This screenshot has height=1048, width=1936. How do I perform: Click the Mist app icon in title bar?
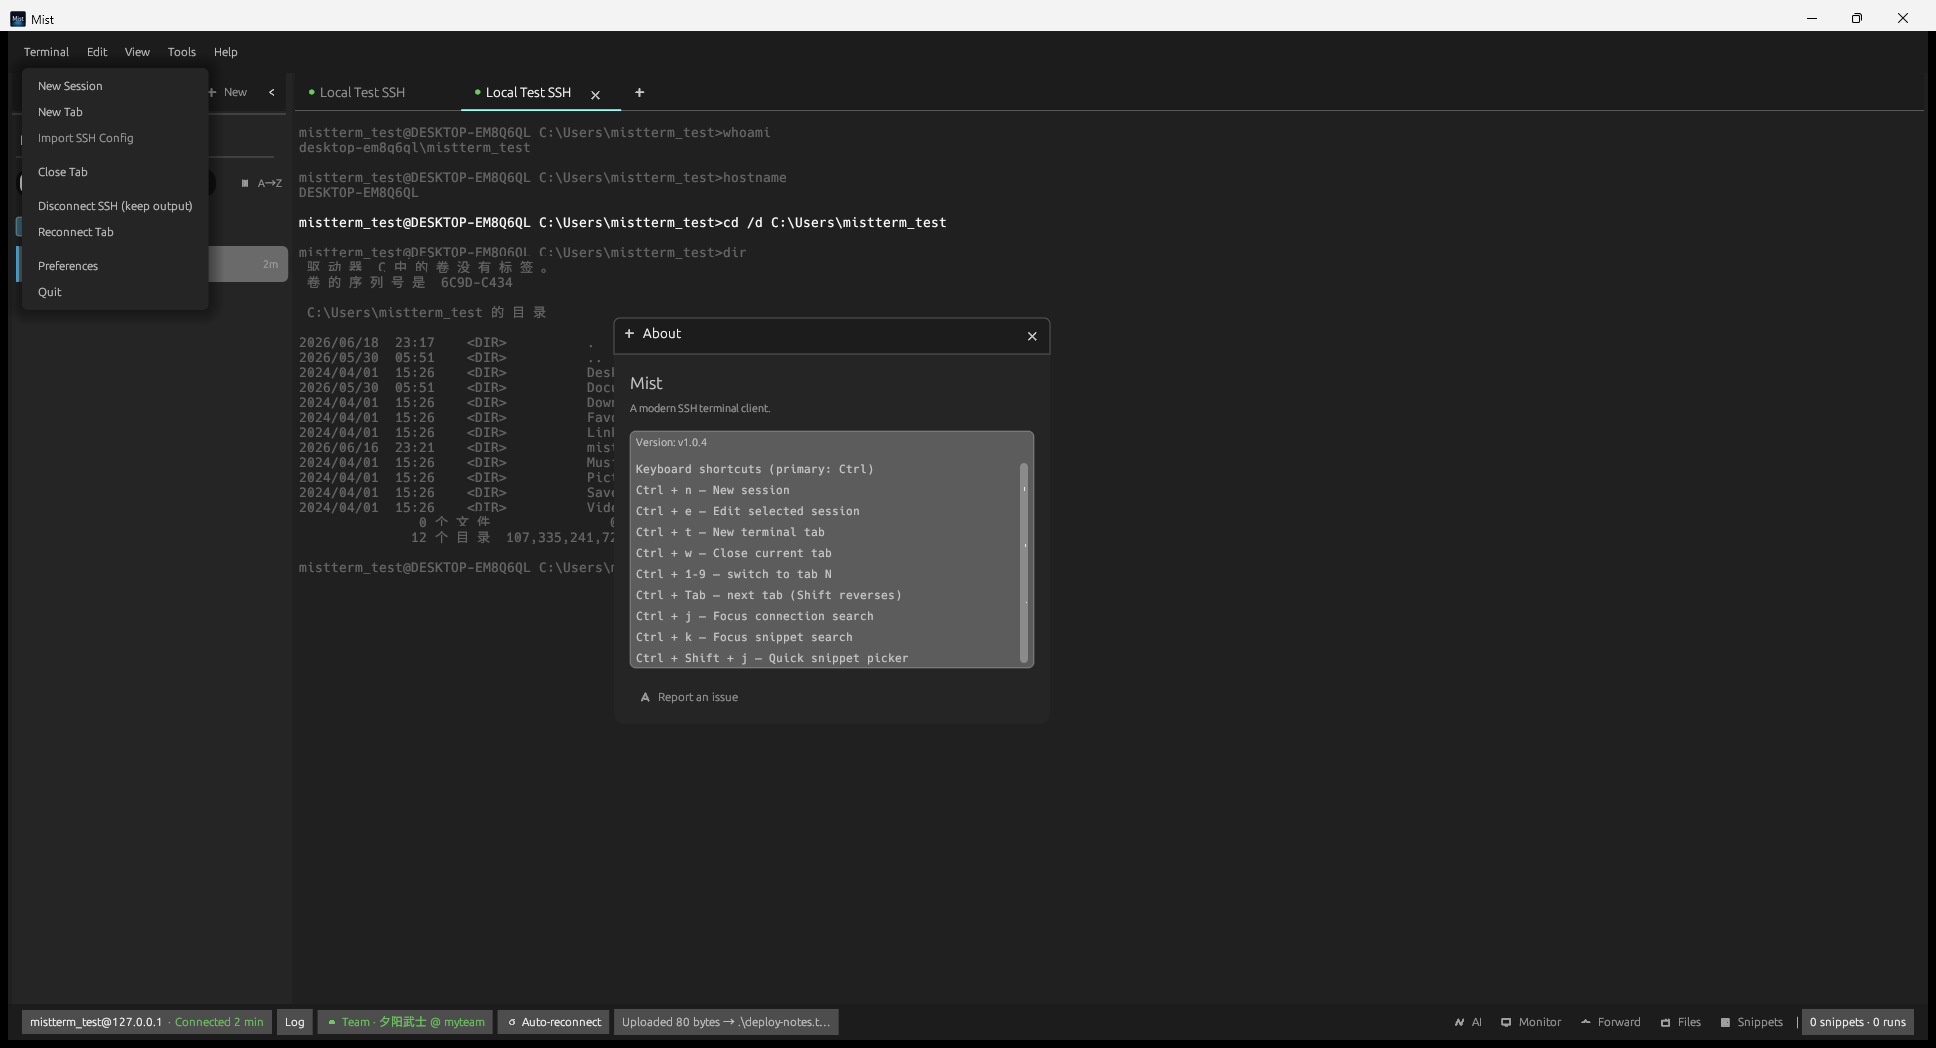click(x=18, y=18)
